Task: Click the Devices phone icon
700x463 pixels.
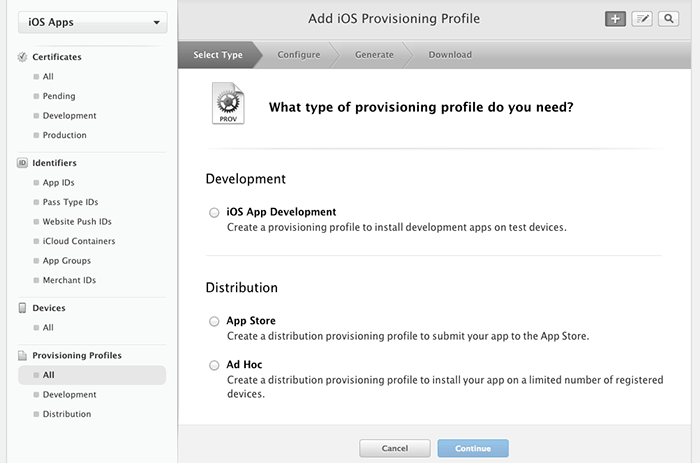Action: click(23, 308)
